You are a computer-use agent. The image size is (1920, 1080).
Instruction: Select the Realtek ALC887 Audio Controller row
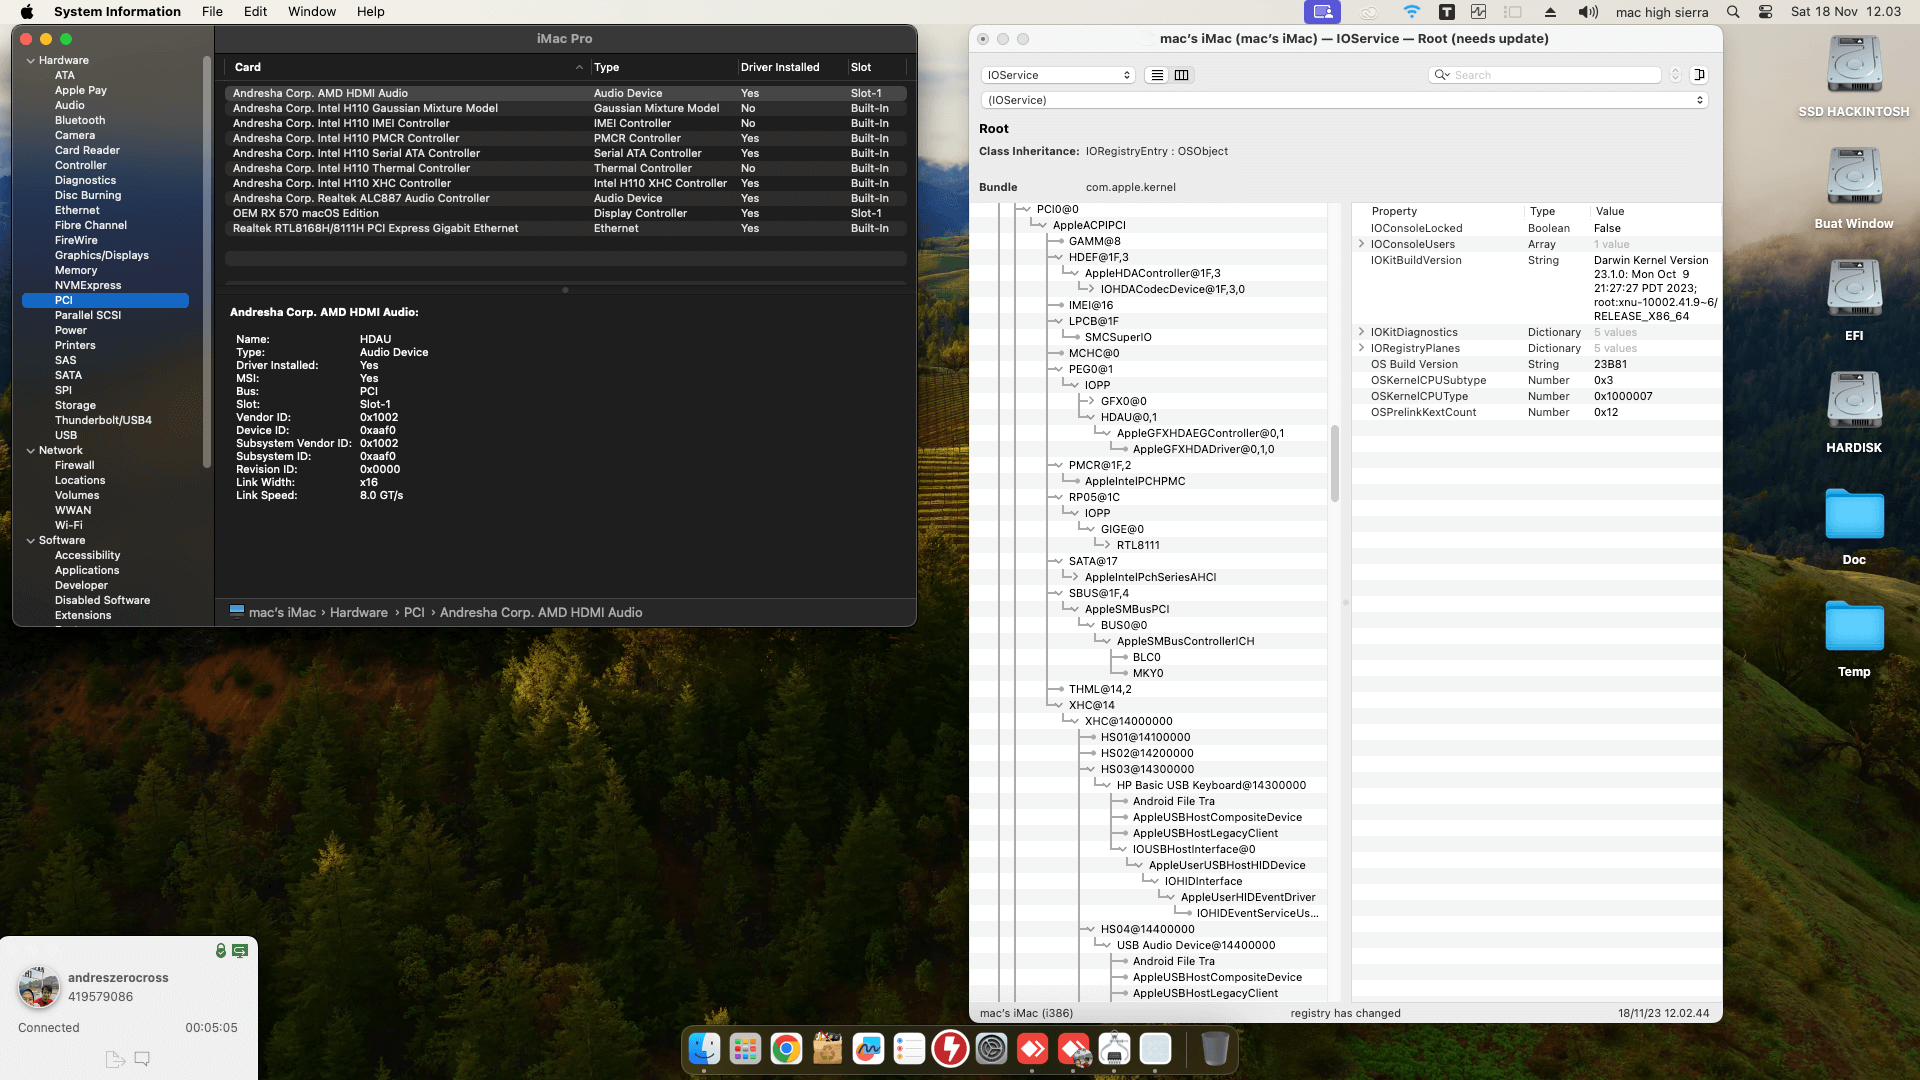pyautogui.click(x=566, y=198)
